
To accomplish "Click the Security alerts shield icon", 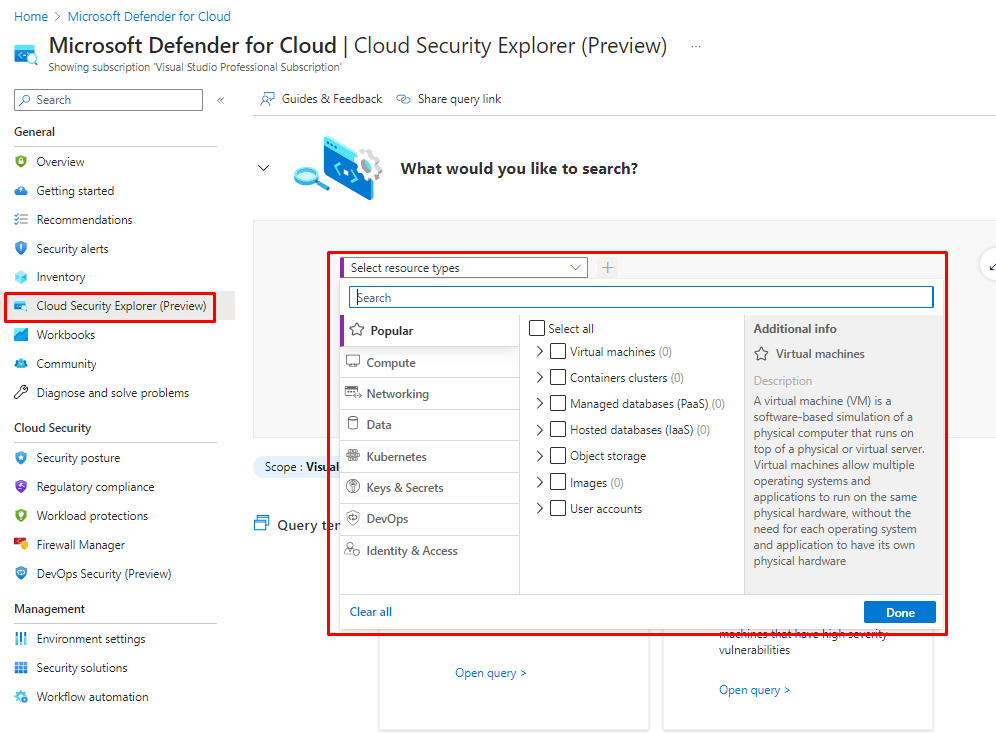I will click(x=21, y=248).
